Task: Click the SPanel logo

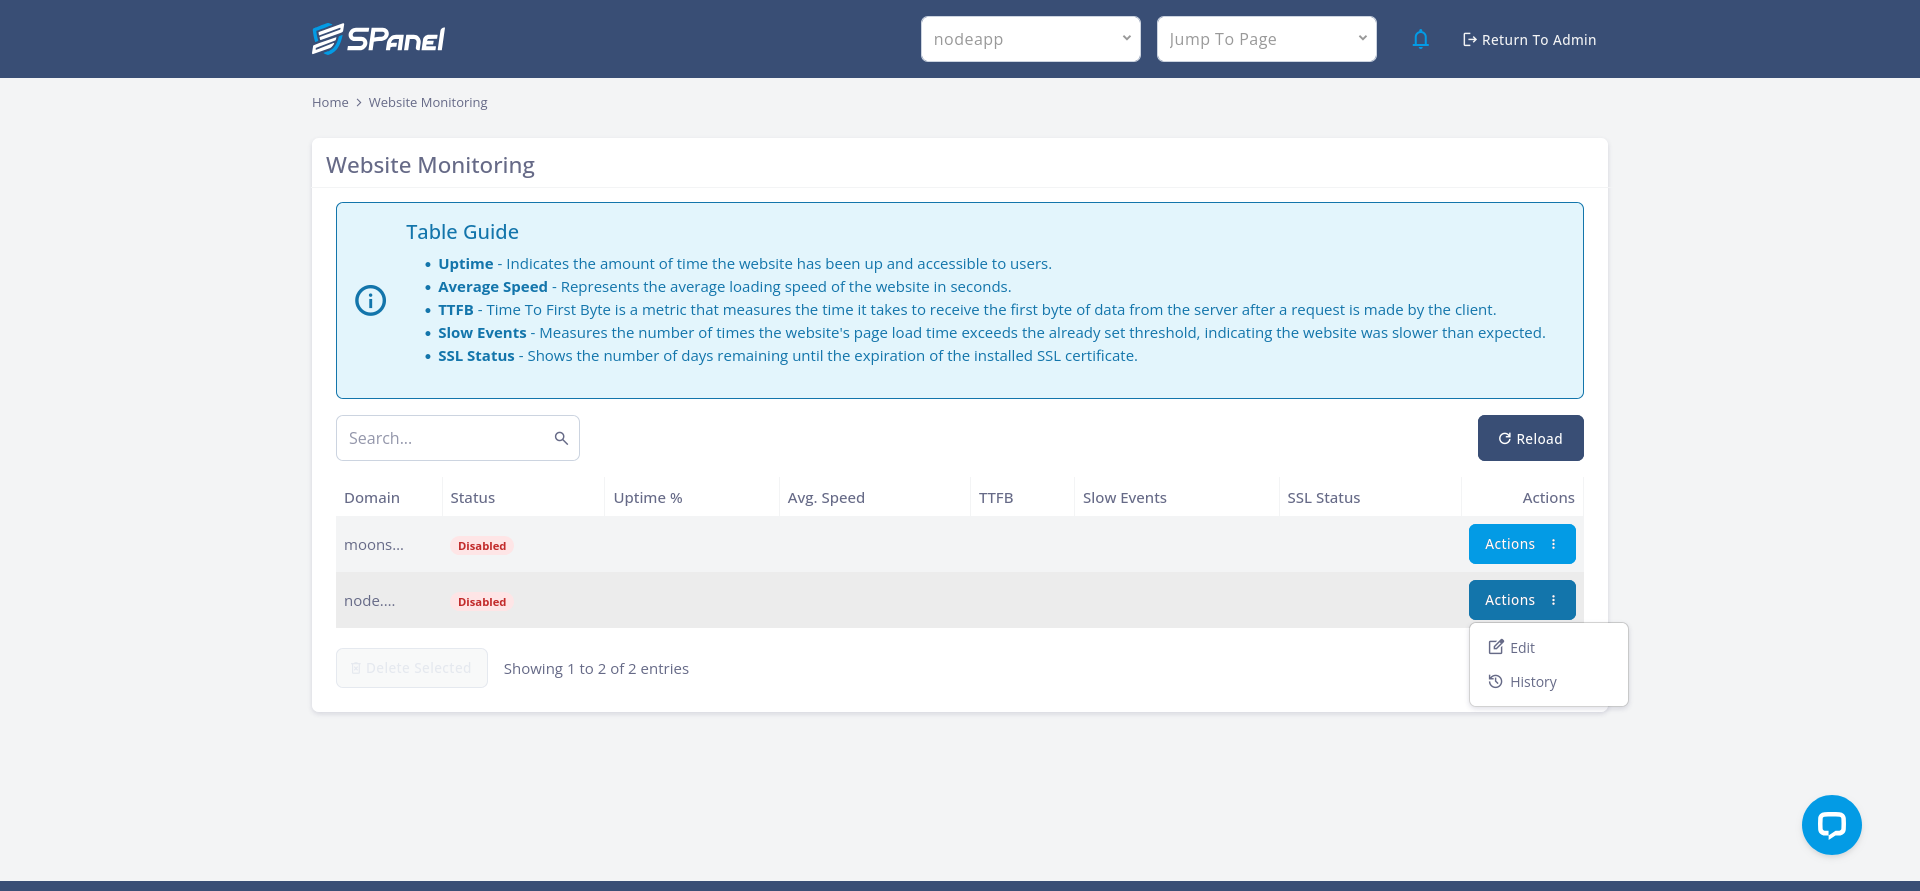Action: (x=378, y=39)
